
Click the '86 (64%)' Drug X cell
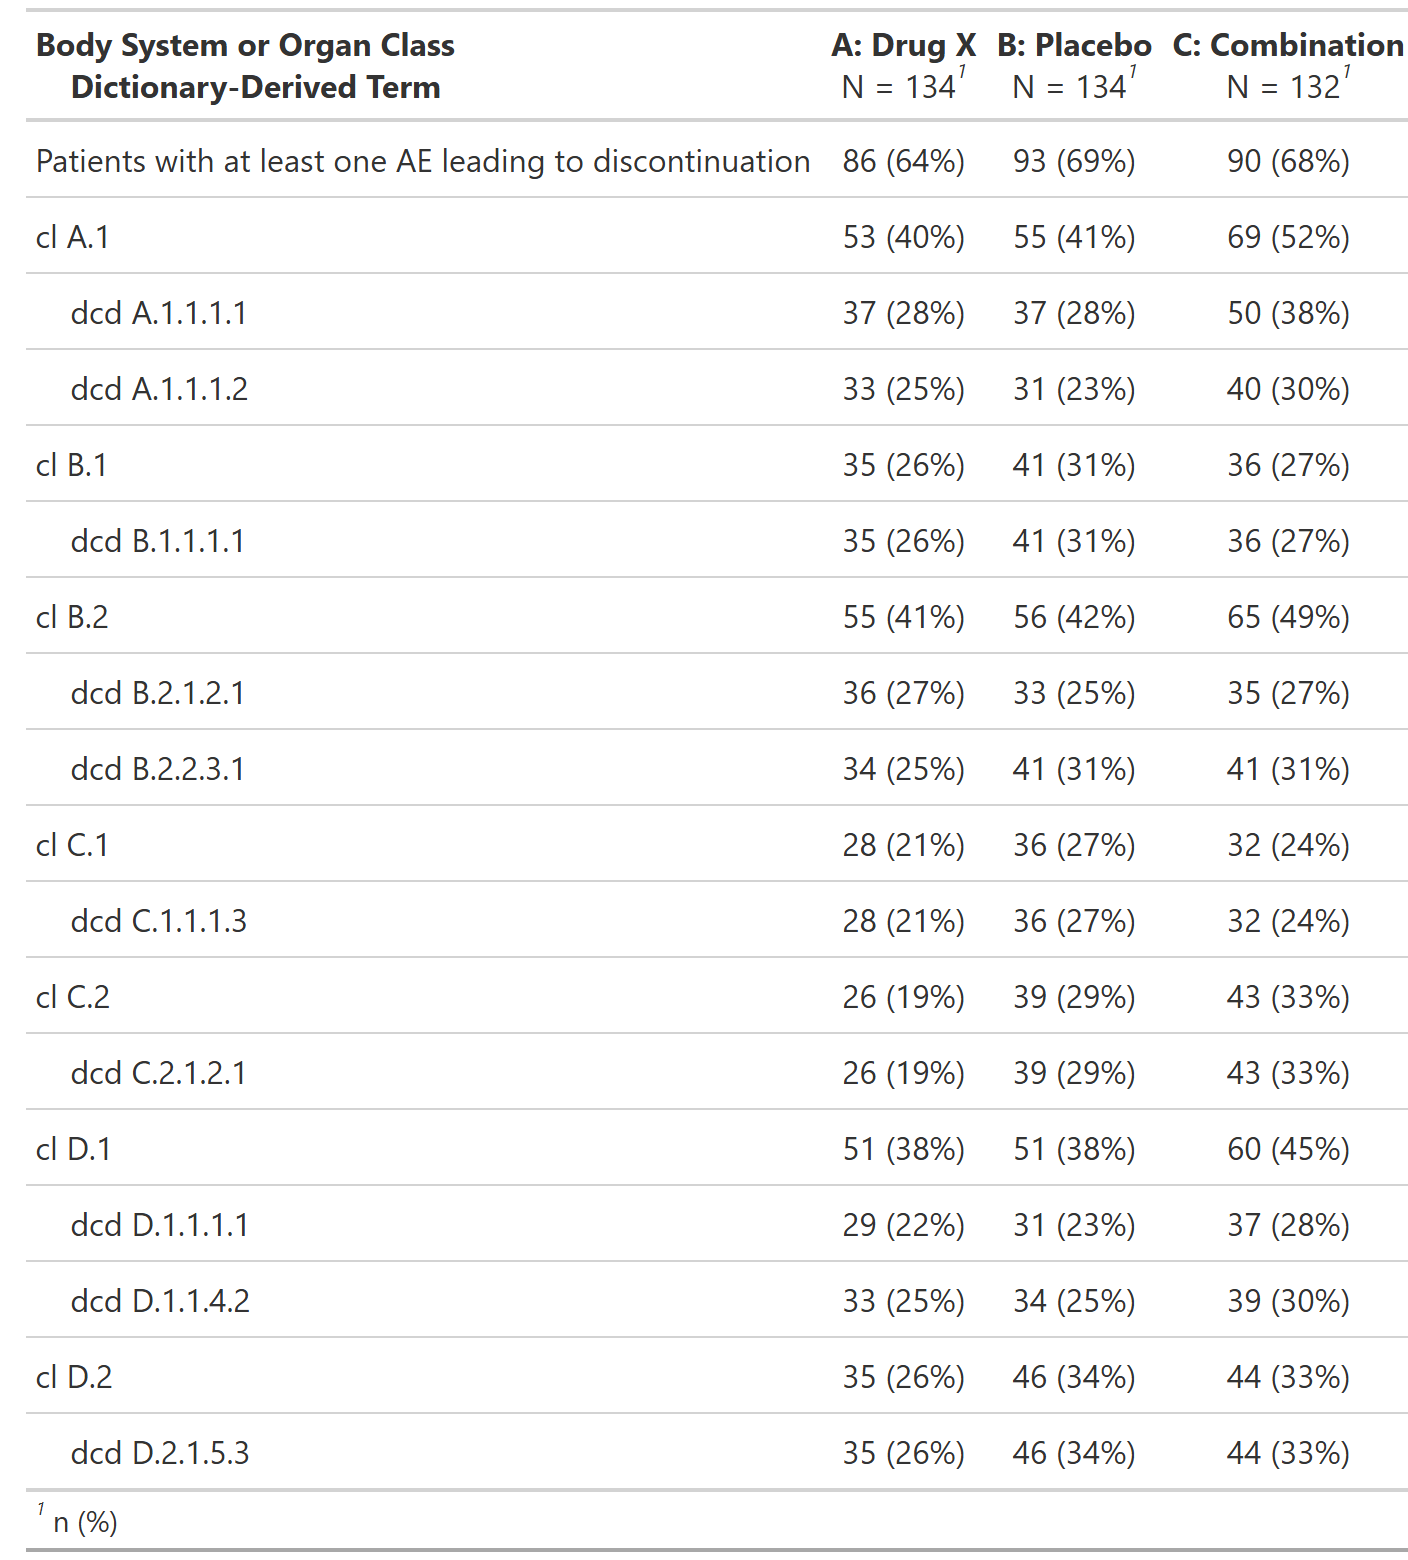pos(903,161)
